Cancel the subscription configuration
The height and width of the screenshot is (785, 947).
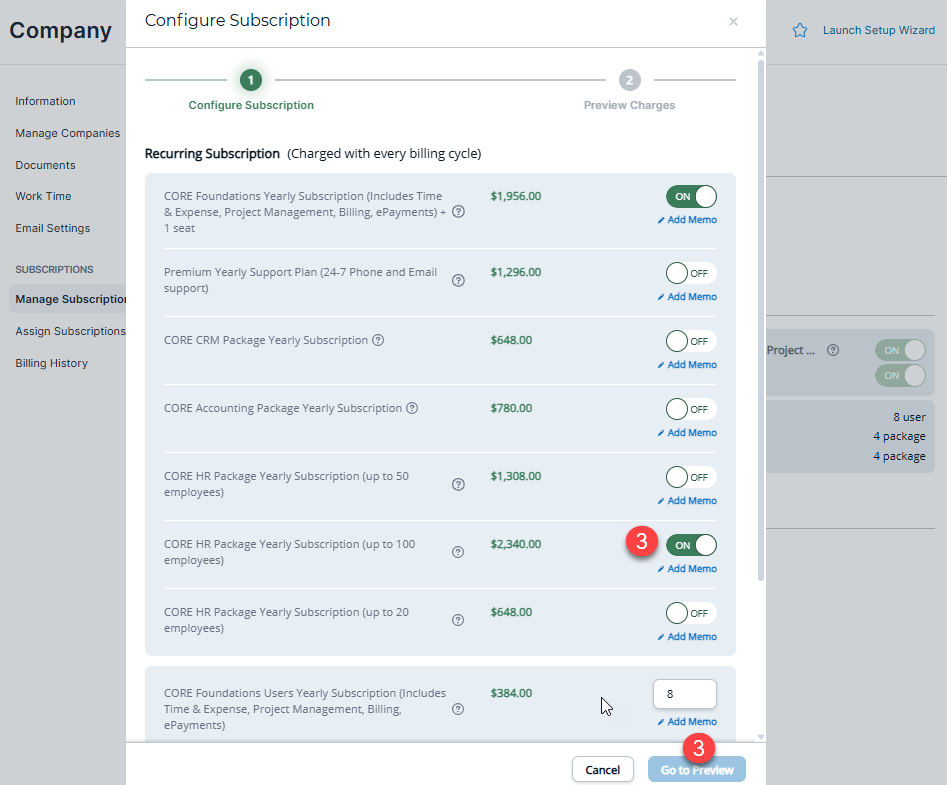click(x=602, y=769)
